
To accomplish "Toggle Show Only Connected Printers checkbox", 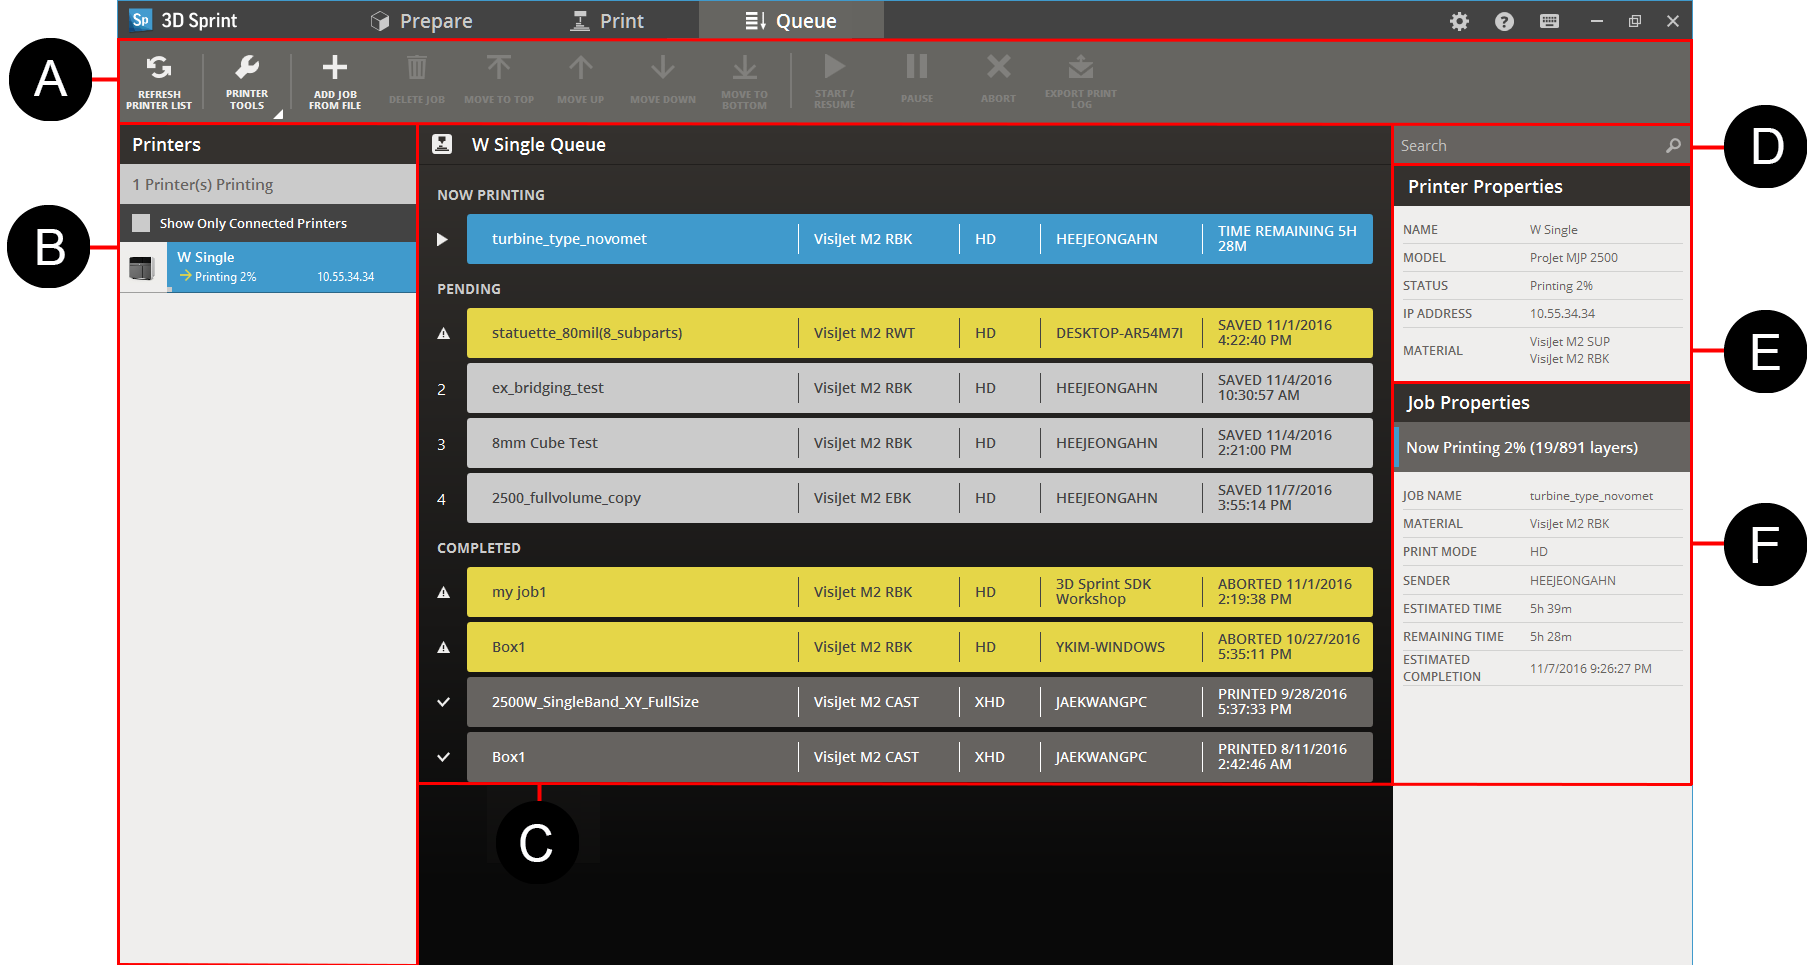I will pos(141,223).
